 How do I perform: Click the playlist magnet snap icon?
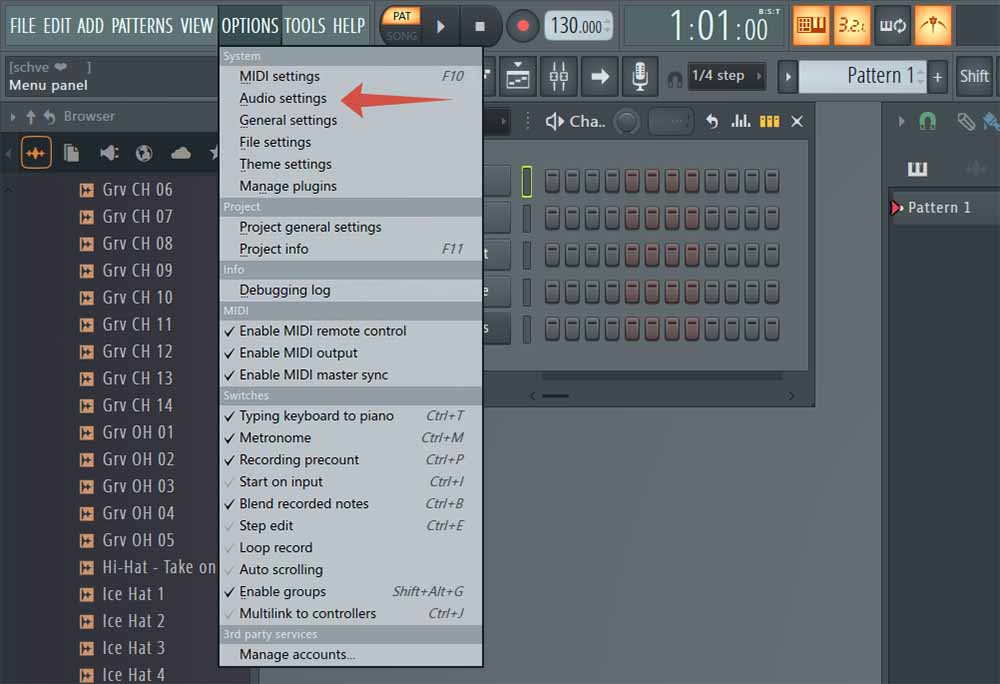pos(928,121)
